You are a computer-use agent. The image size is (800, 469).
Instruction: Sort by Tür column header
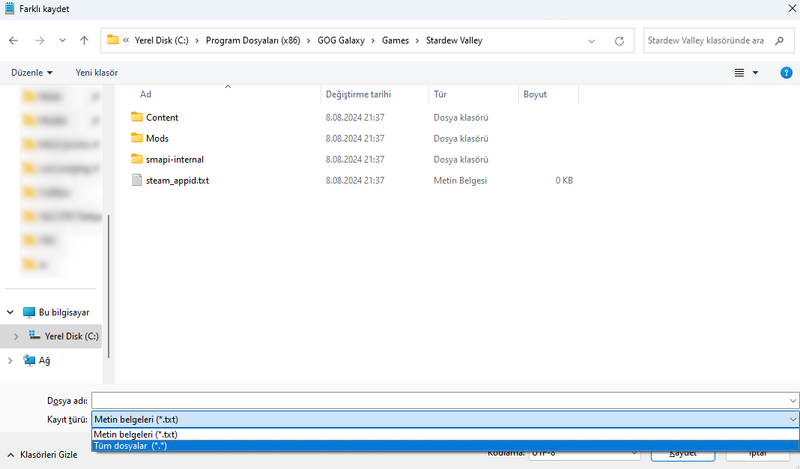click(x=440, y=94)
